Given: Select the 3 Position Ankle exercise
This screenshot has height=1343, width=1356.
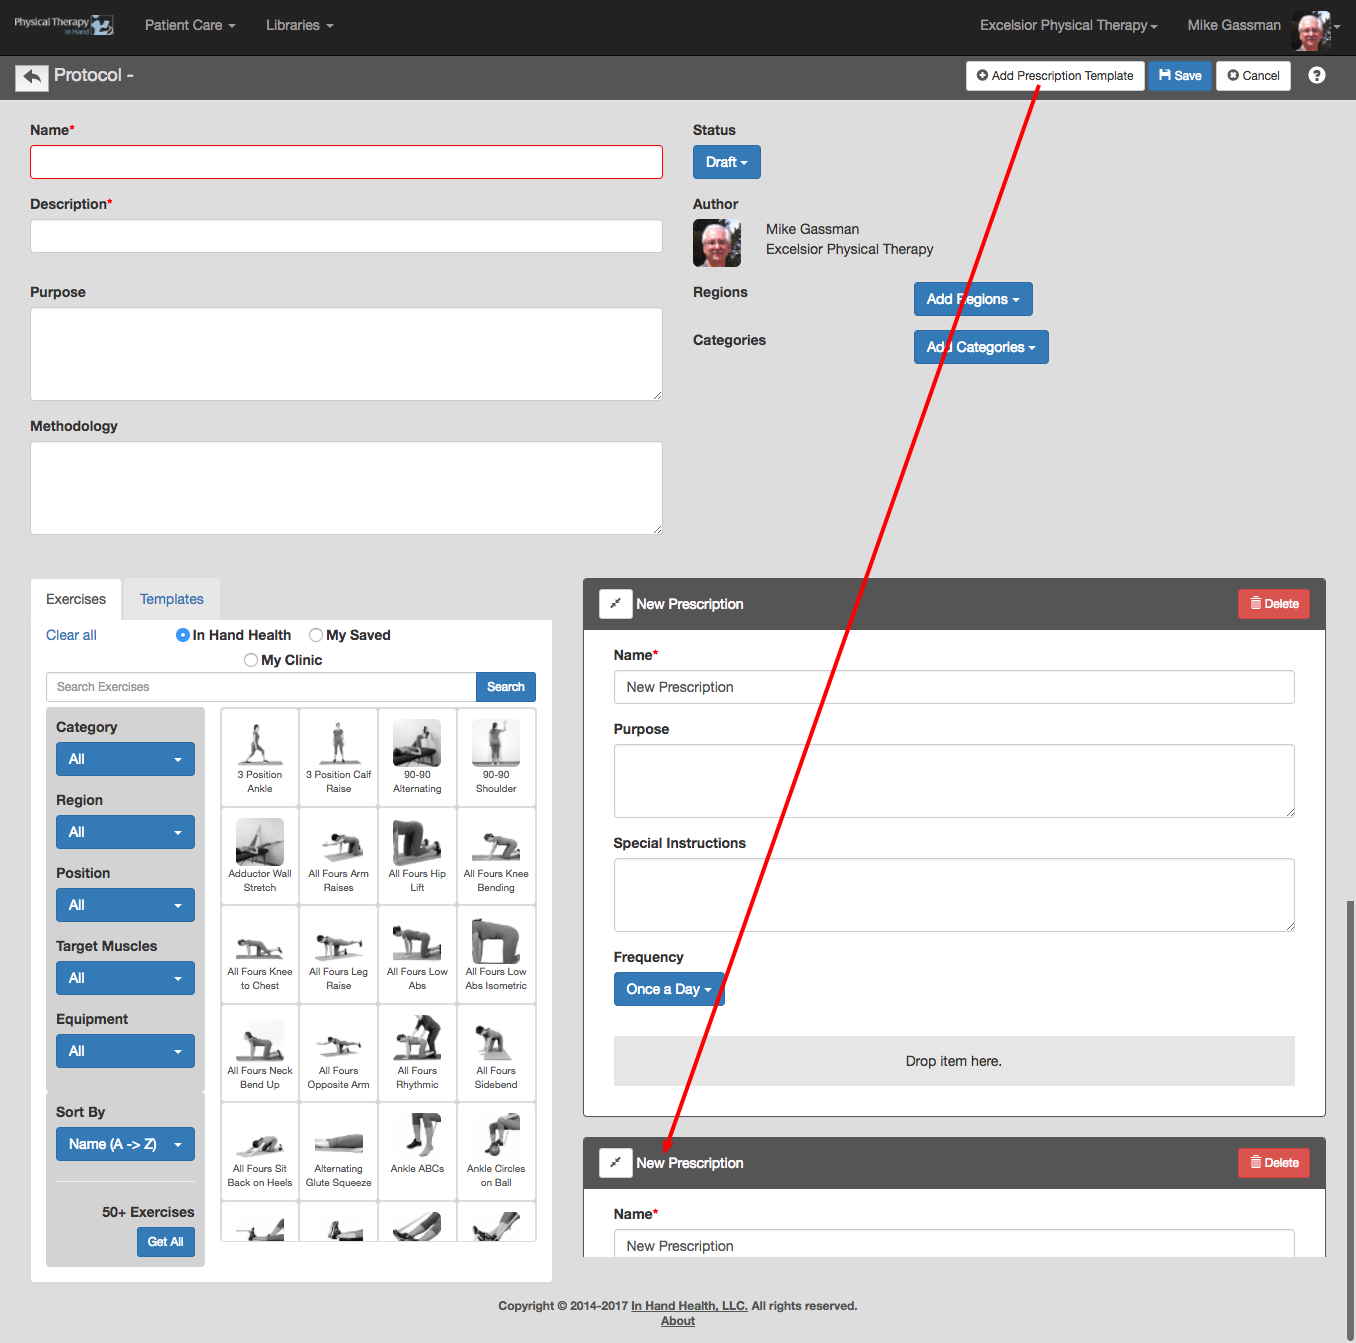Looking at the screenshot, I should 260,758.
